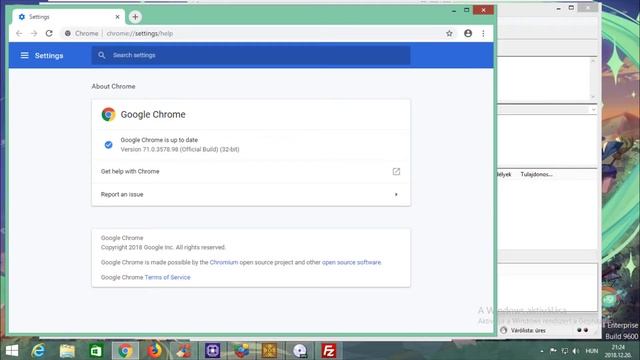
Task: Click the address bar URL chrome://settings/help
Action: pos(140,33)
